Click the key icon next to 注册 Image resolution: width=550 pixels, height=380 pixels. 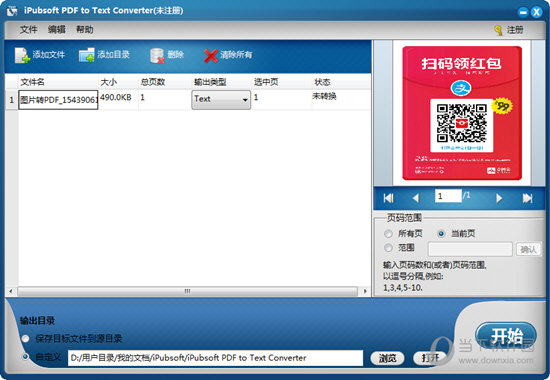pyautogui.click(x=498, y=31)
